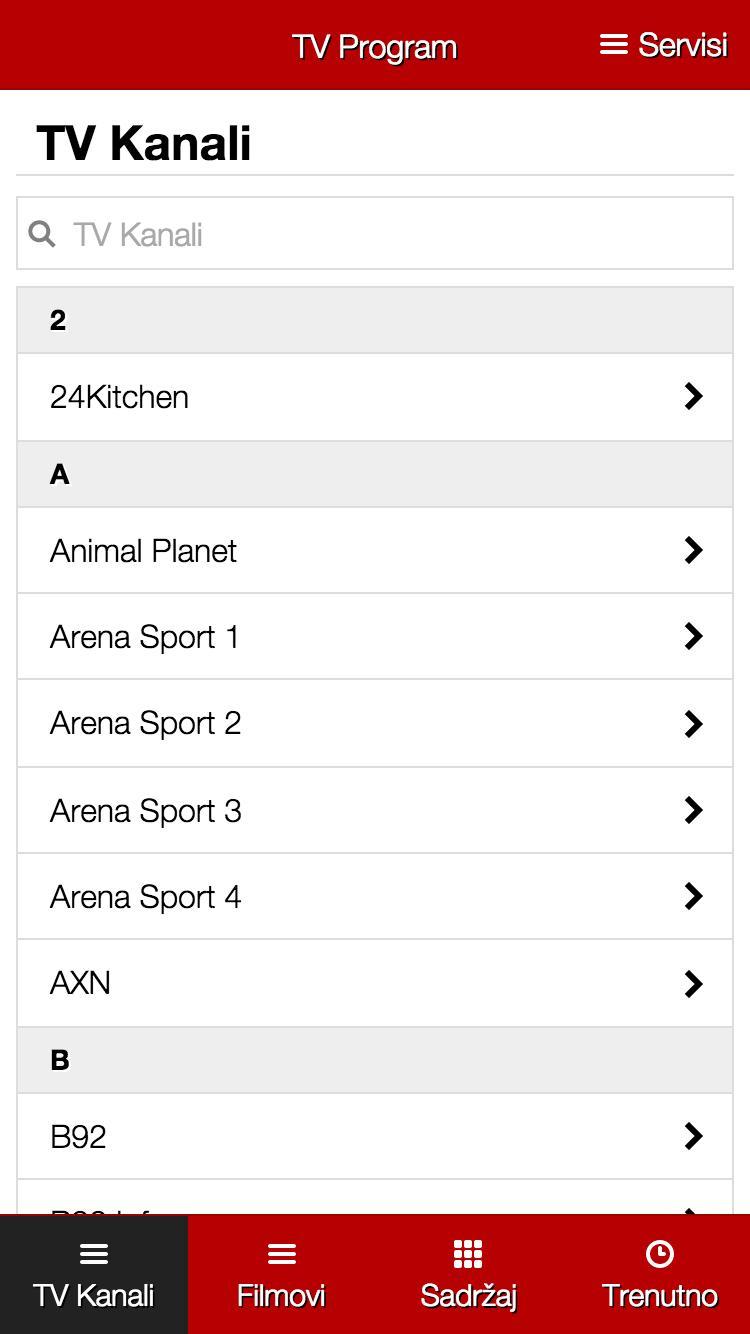This screenshot has width=750, height=1334.
Task: Click the TV Kanali tab list icon
Action: point(94,1254)
